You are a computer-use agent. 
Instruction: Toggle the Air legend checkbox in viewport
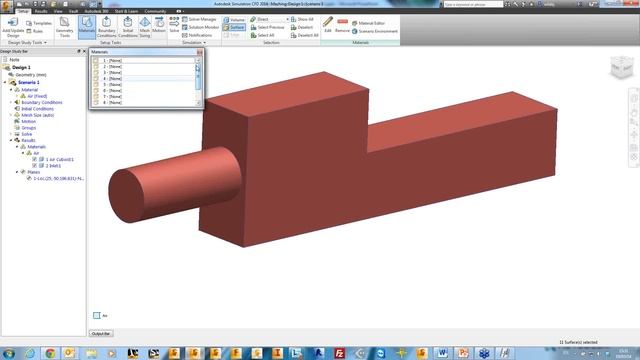click(x=96, y=316)
